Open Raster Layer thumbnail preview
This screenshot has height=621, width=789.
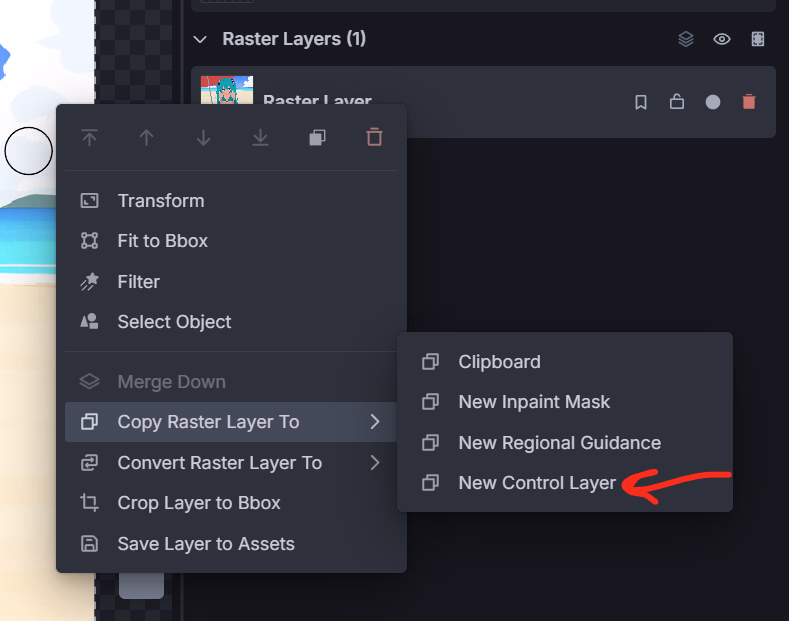pyautogui.click(x=227, y=91)
